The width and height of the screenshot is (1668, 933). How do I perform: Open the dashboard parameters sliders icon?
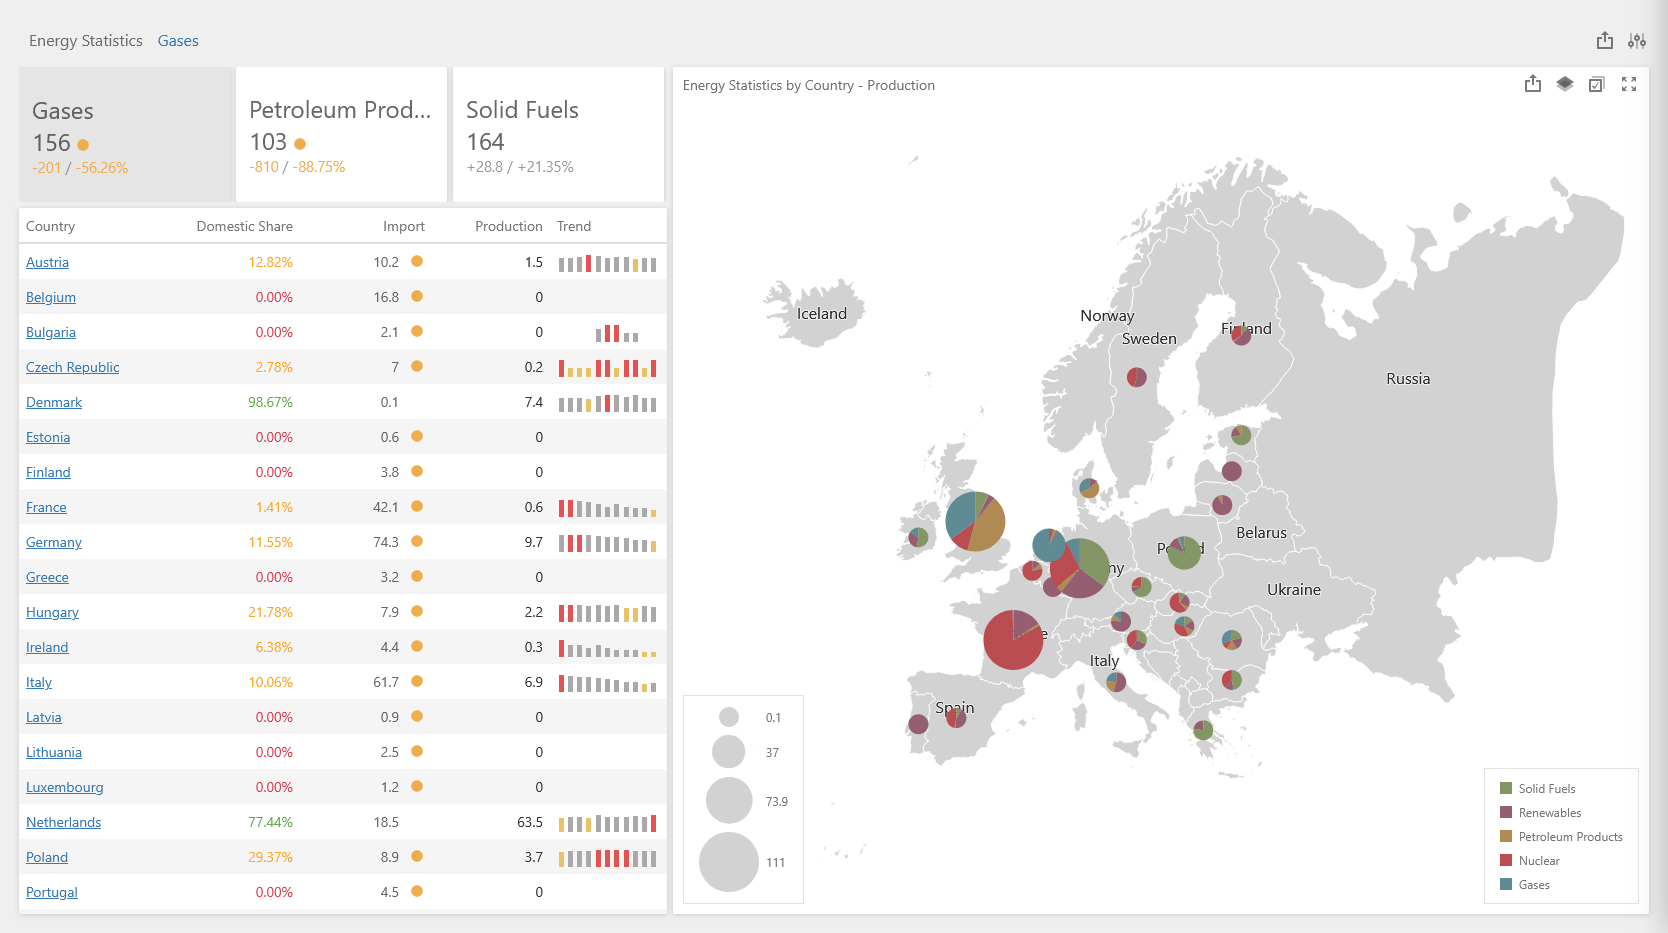click(1637, 41)
